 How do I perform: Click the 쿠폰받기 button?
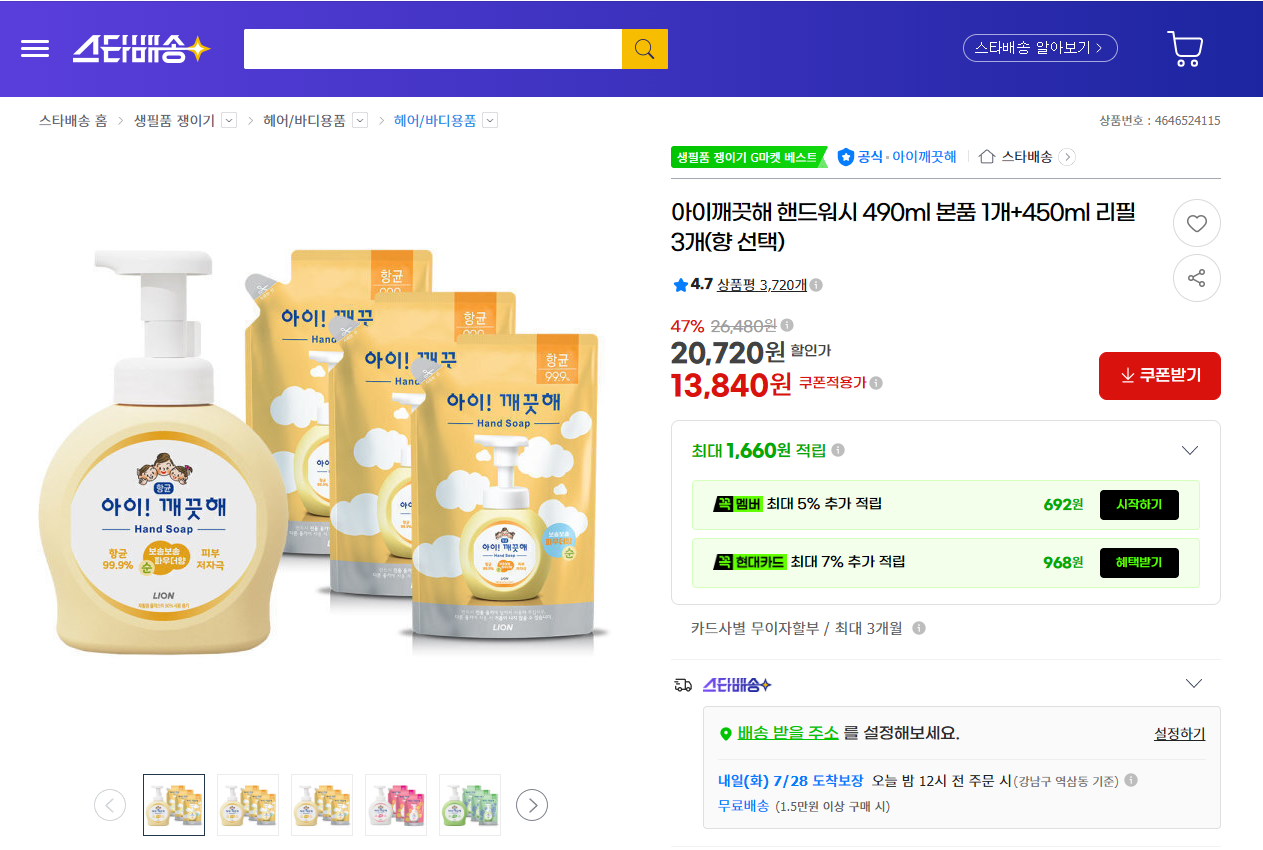click(x=1160, y=375)
